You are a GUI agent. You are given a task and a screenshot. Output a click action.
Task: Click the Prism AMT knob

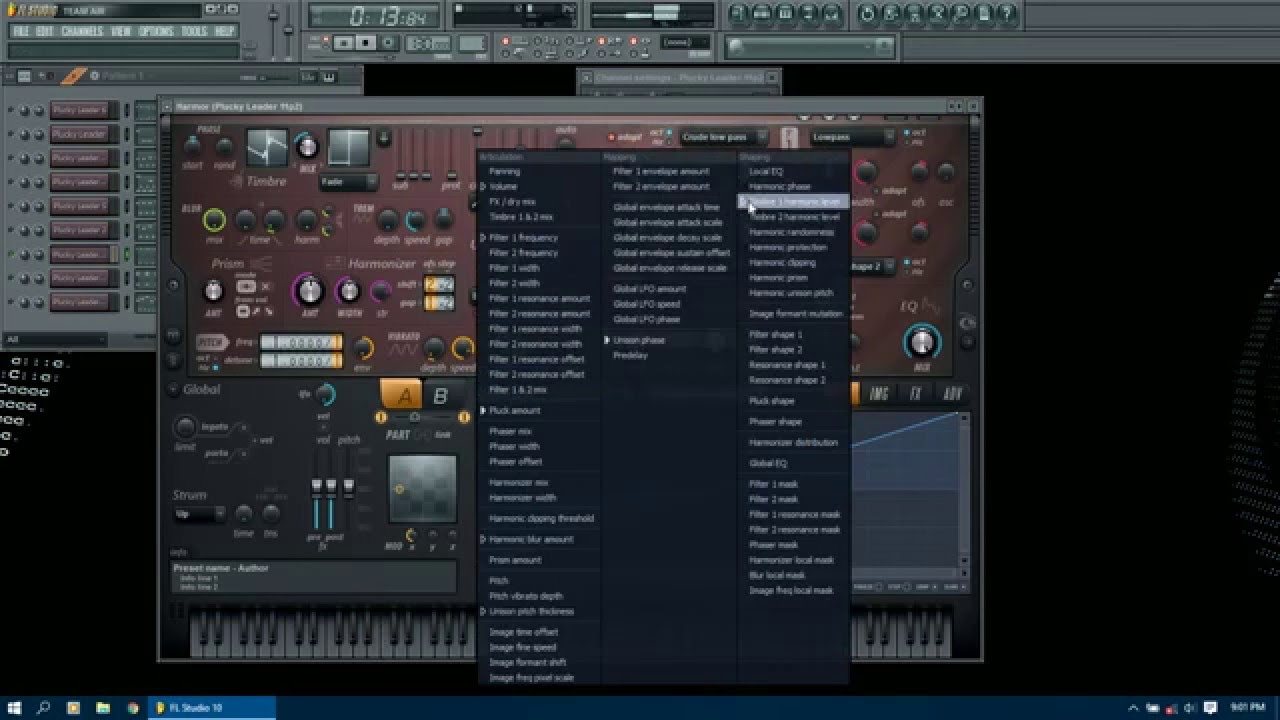[x=213, y=291]
